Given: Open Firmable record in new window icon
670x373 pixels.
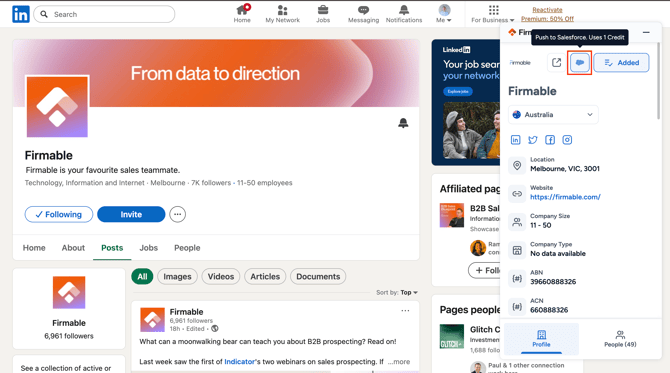Looking at the screenshot, I should (556, 62).
